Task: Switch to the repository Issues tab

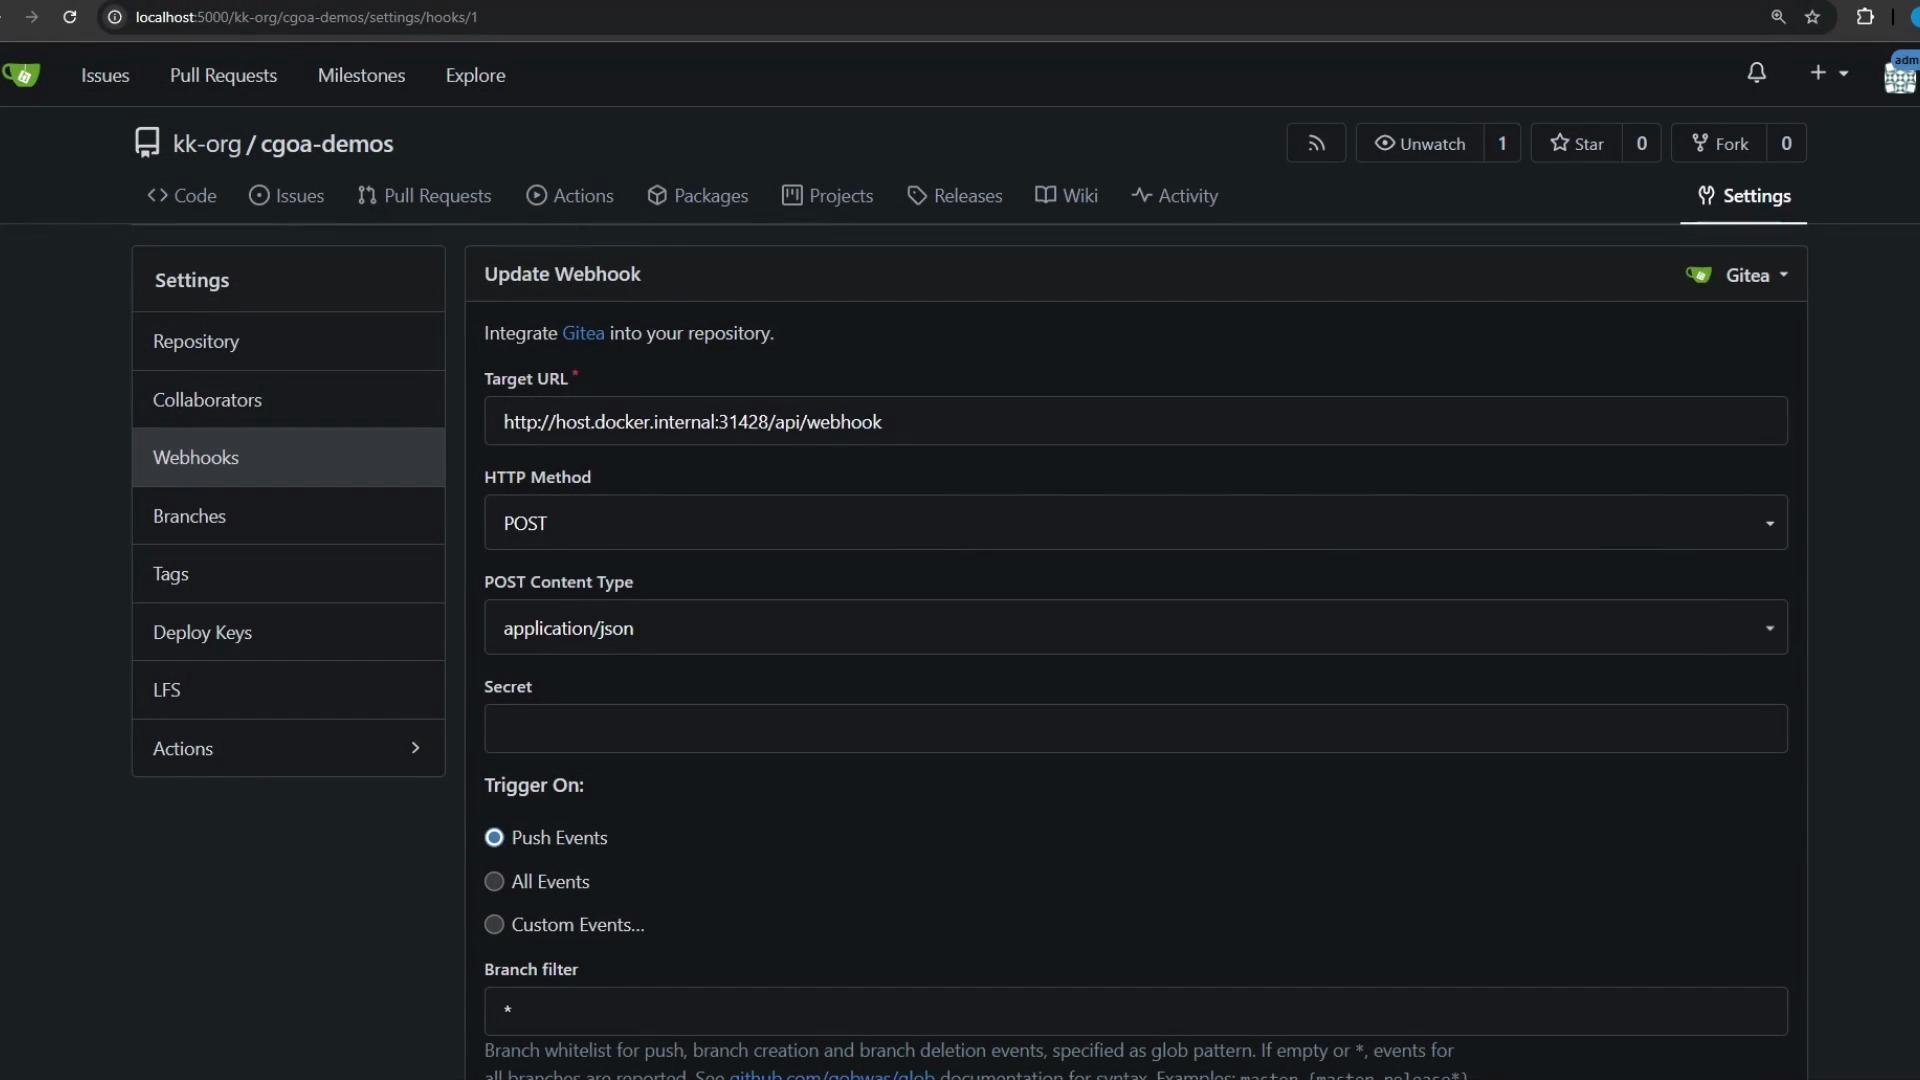Action: click(x=286, y=196)
